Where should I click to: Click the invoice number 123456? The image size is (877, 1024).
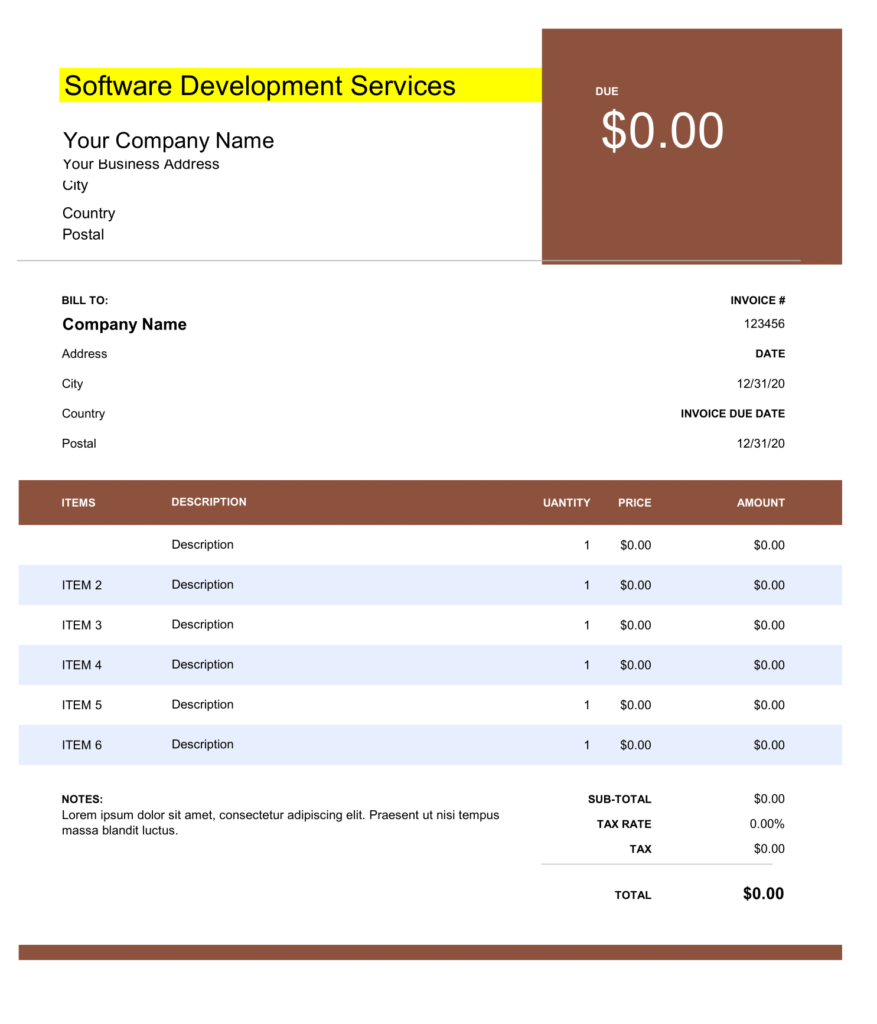[x=764, y=323]
